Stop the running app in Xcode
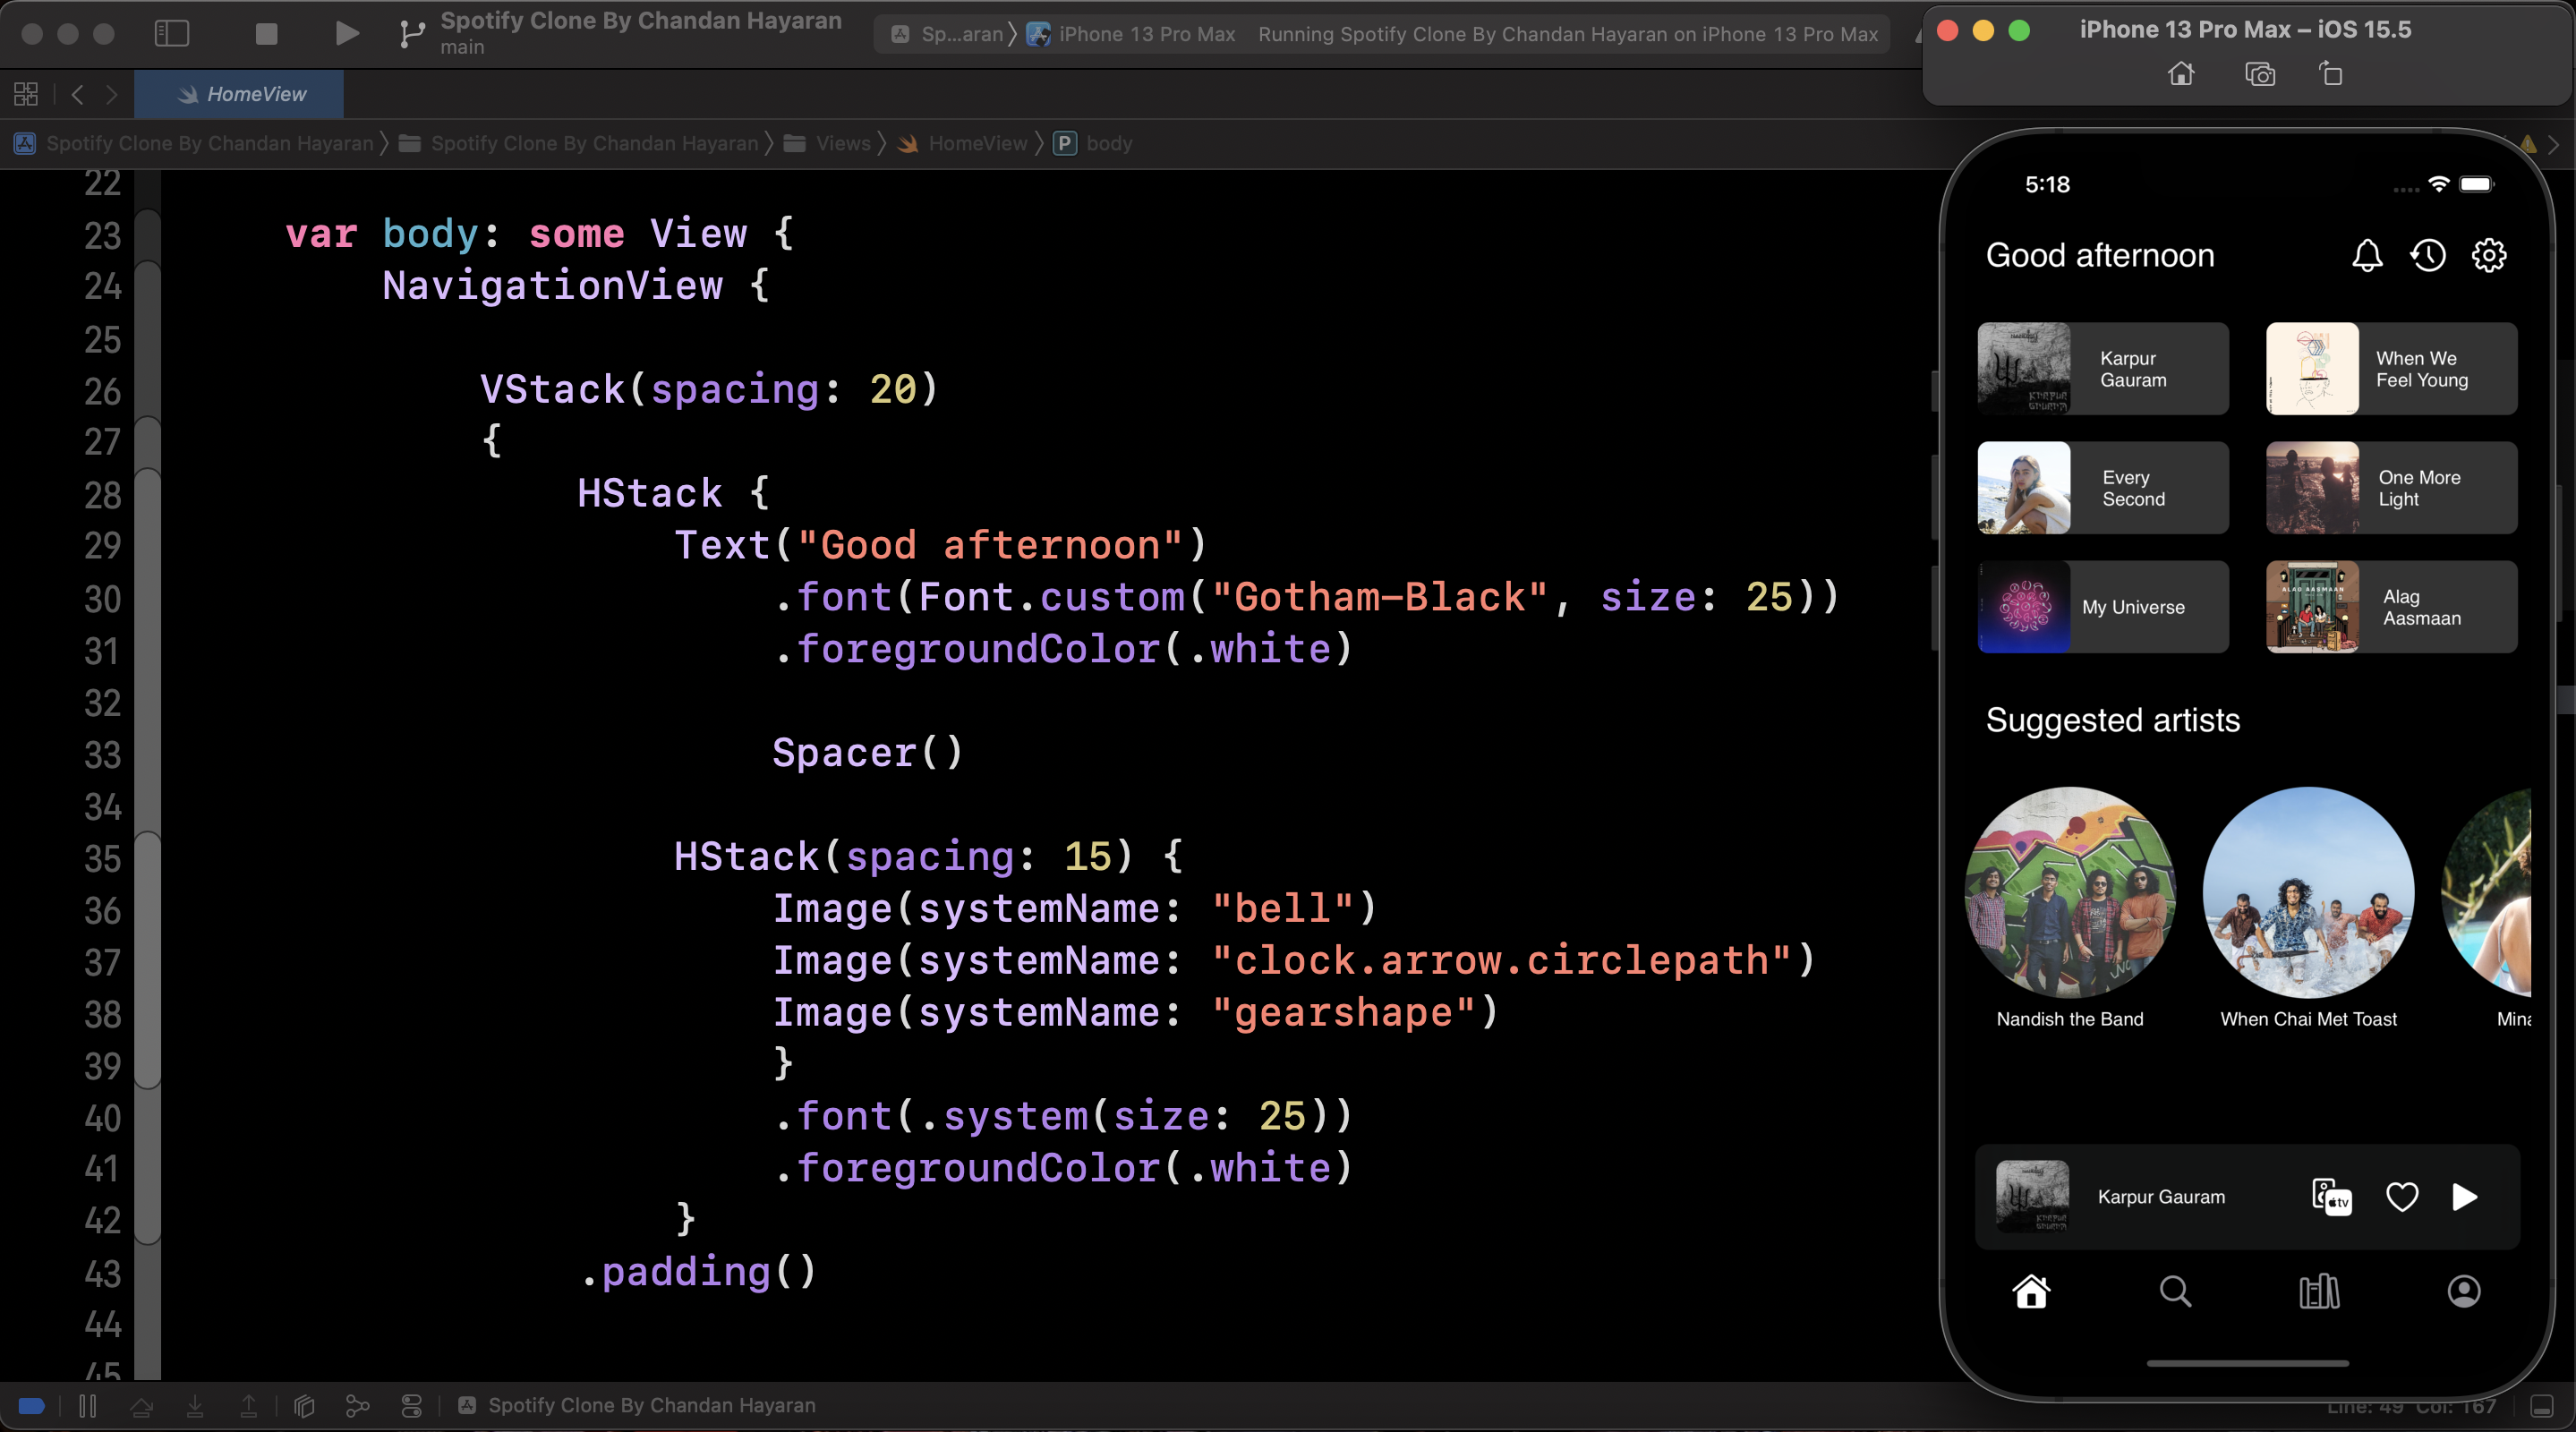This screenshot has width=2576, height=1432. (x=266, y=34)
